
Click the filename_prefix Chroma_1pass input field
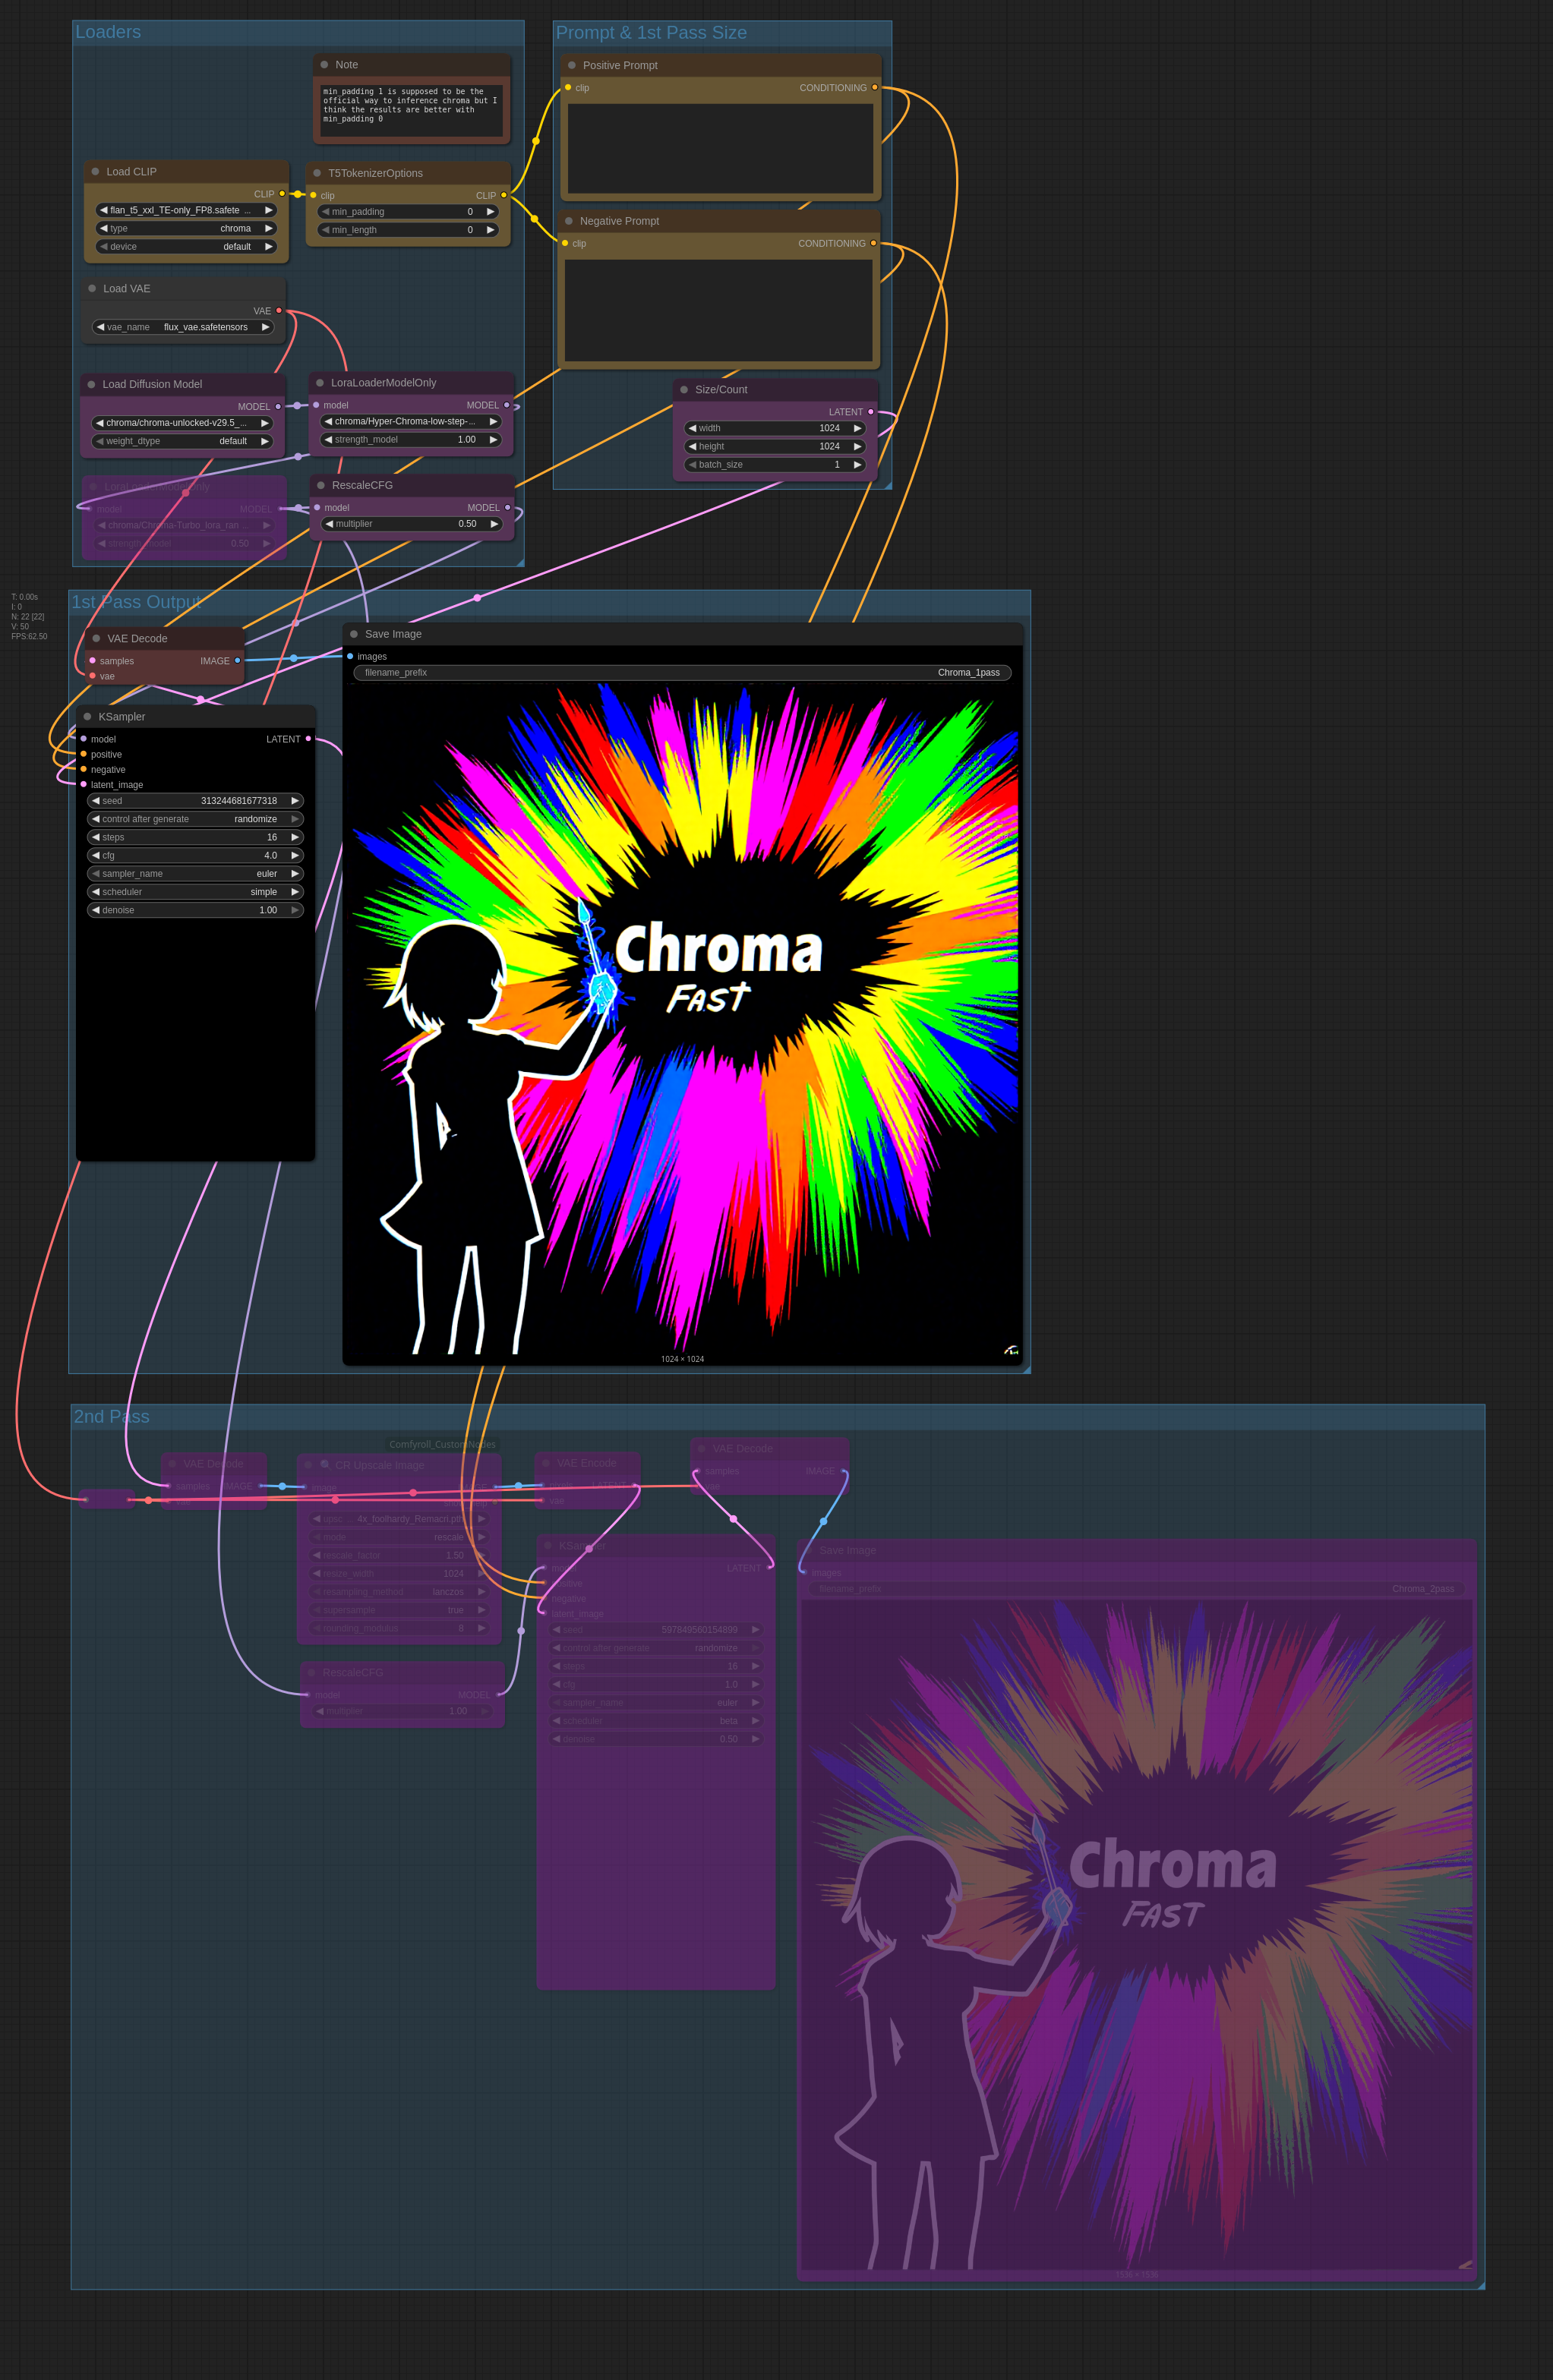(682, 673)
